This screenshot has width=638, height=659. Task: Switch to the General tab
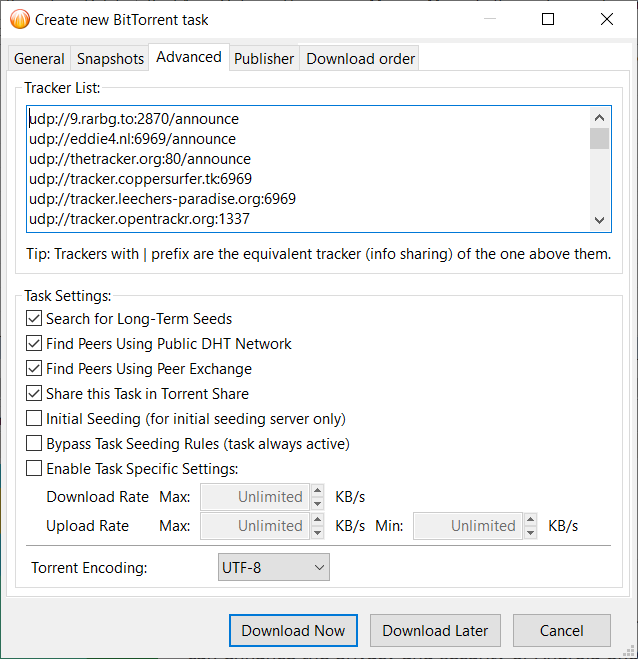39,59
